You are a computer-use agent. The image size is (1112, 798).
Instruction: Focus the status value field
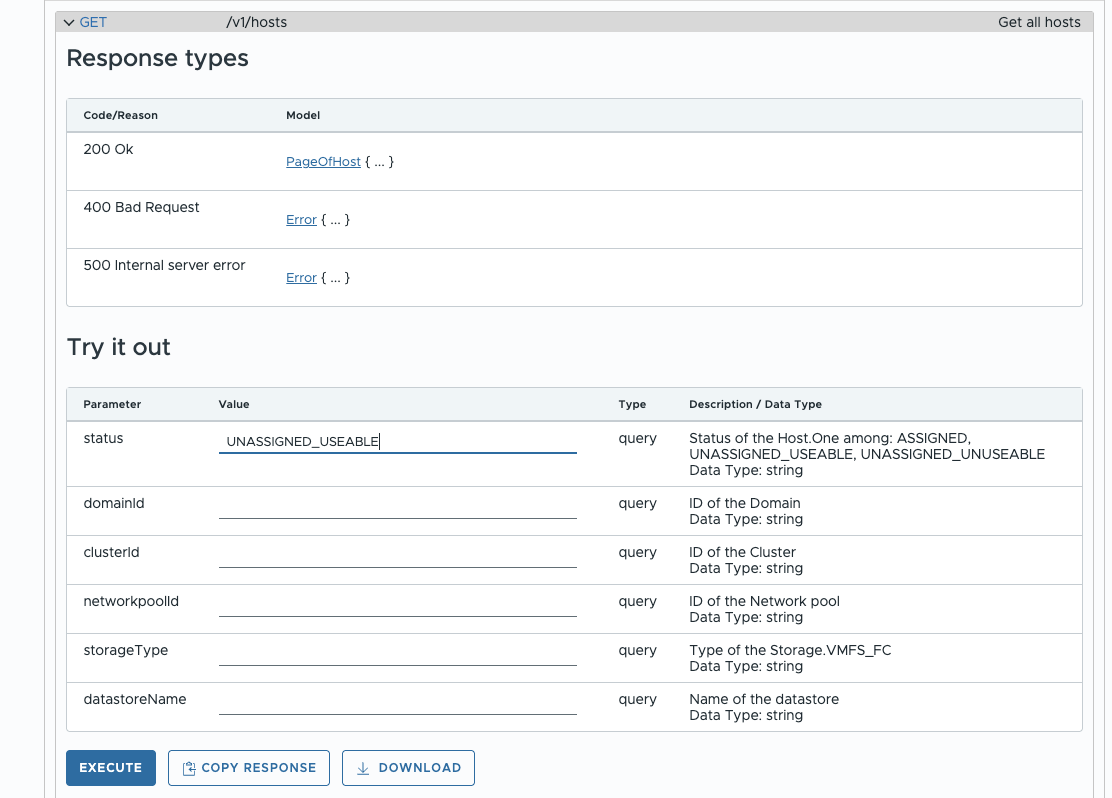tap(397, 441)
